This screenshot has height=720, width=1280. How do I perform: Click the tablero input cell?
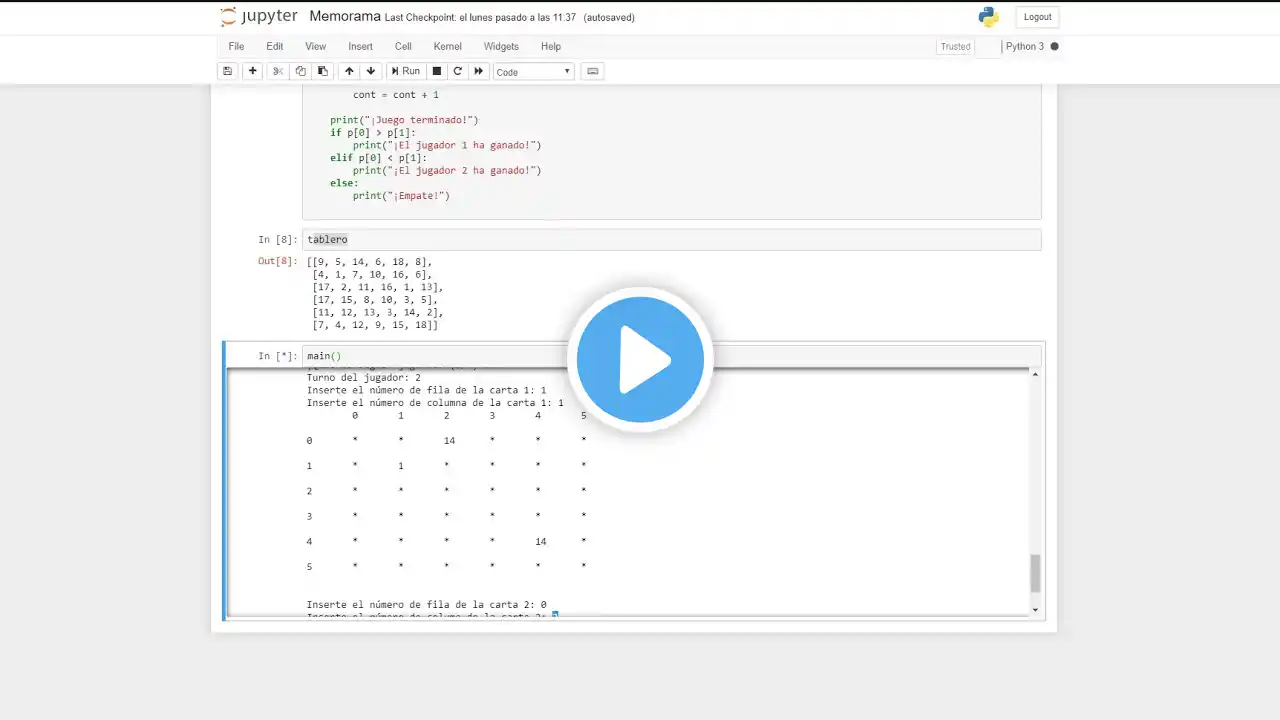[x=671, y=240]
